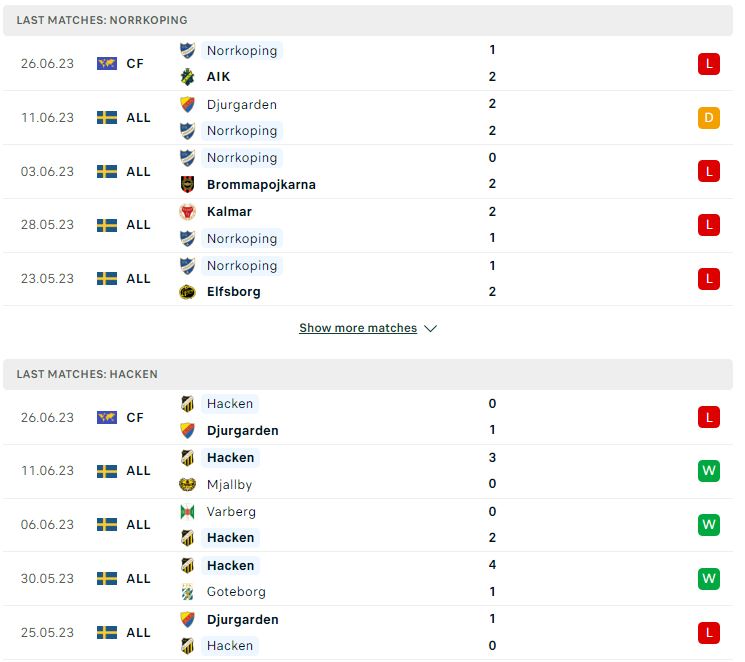Select Brommapojkarna team name
The width and height of the screenshot is (745, 662).
(x=261, y=184)
